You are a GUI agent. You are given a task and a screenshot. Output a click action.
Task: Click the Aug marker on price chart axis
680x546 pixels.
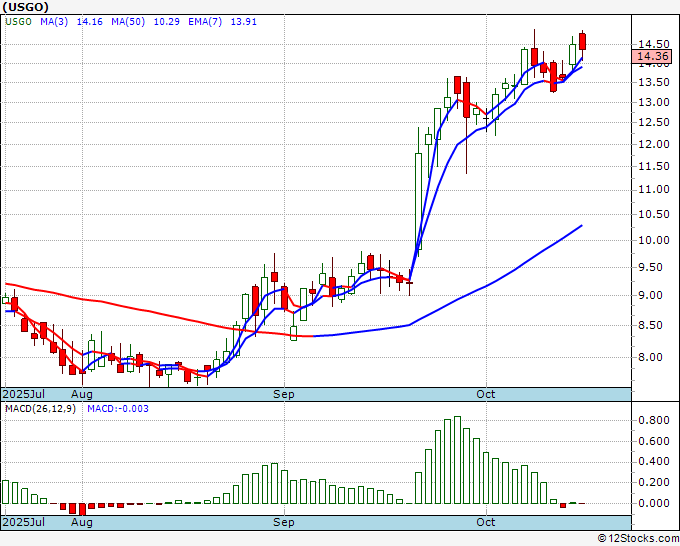[x=82, y=394]
